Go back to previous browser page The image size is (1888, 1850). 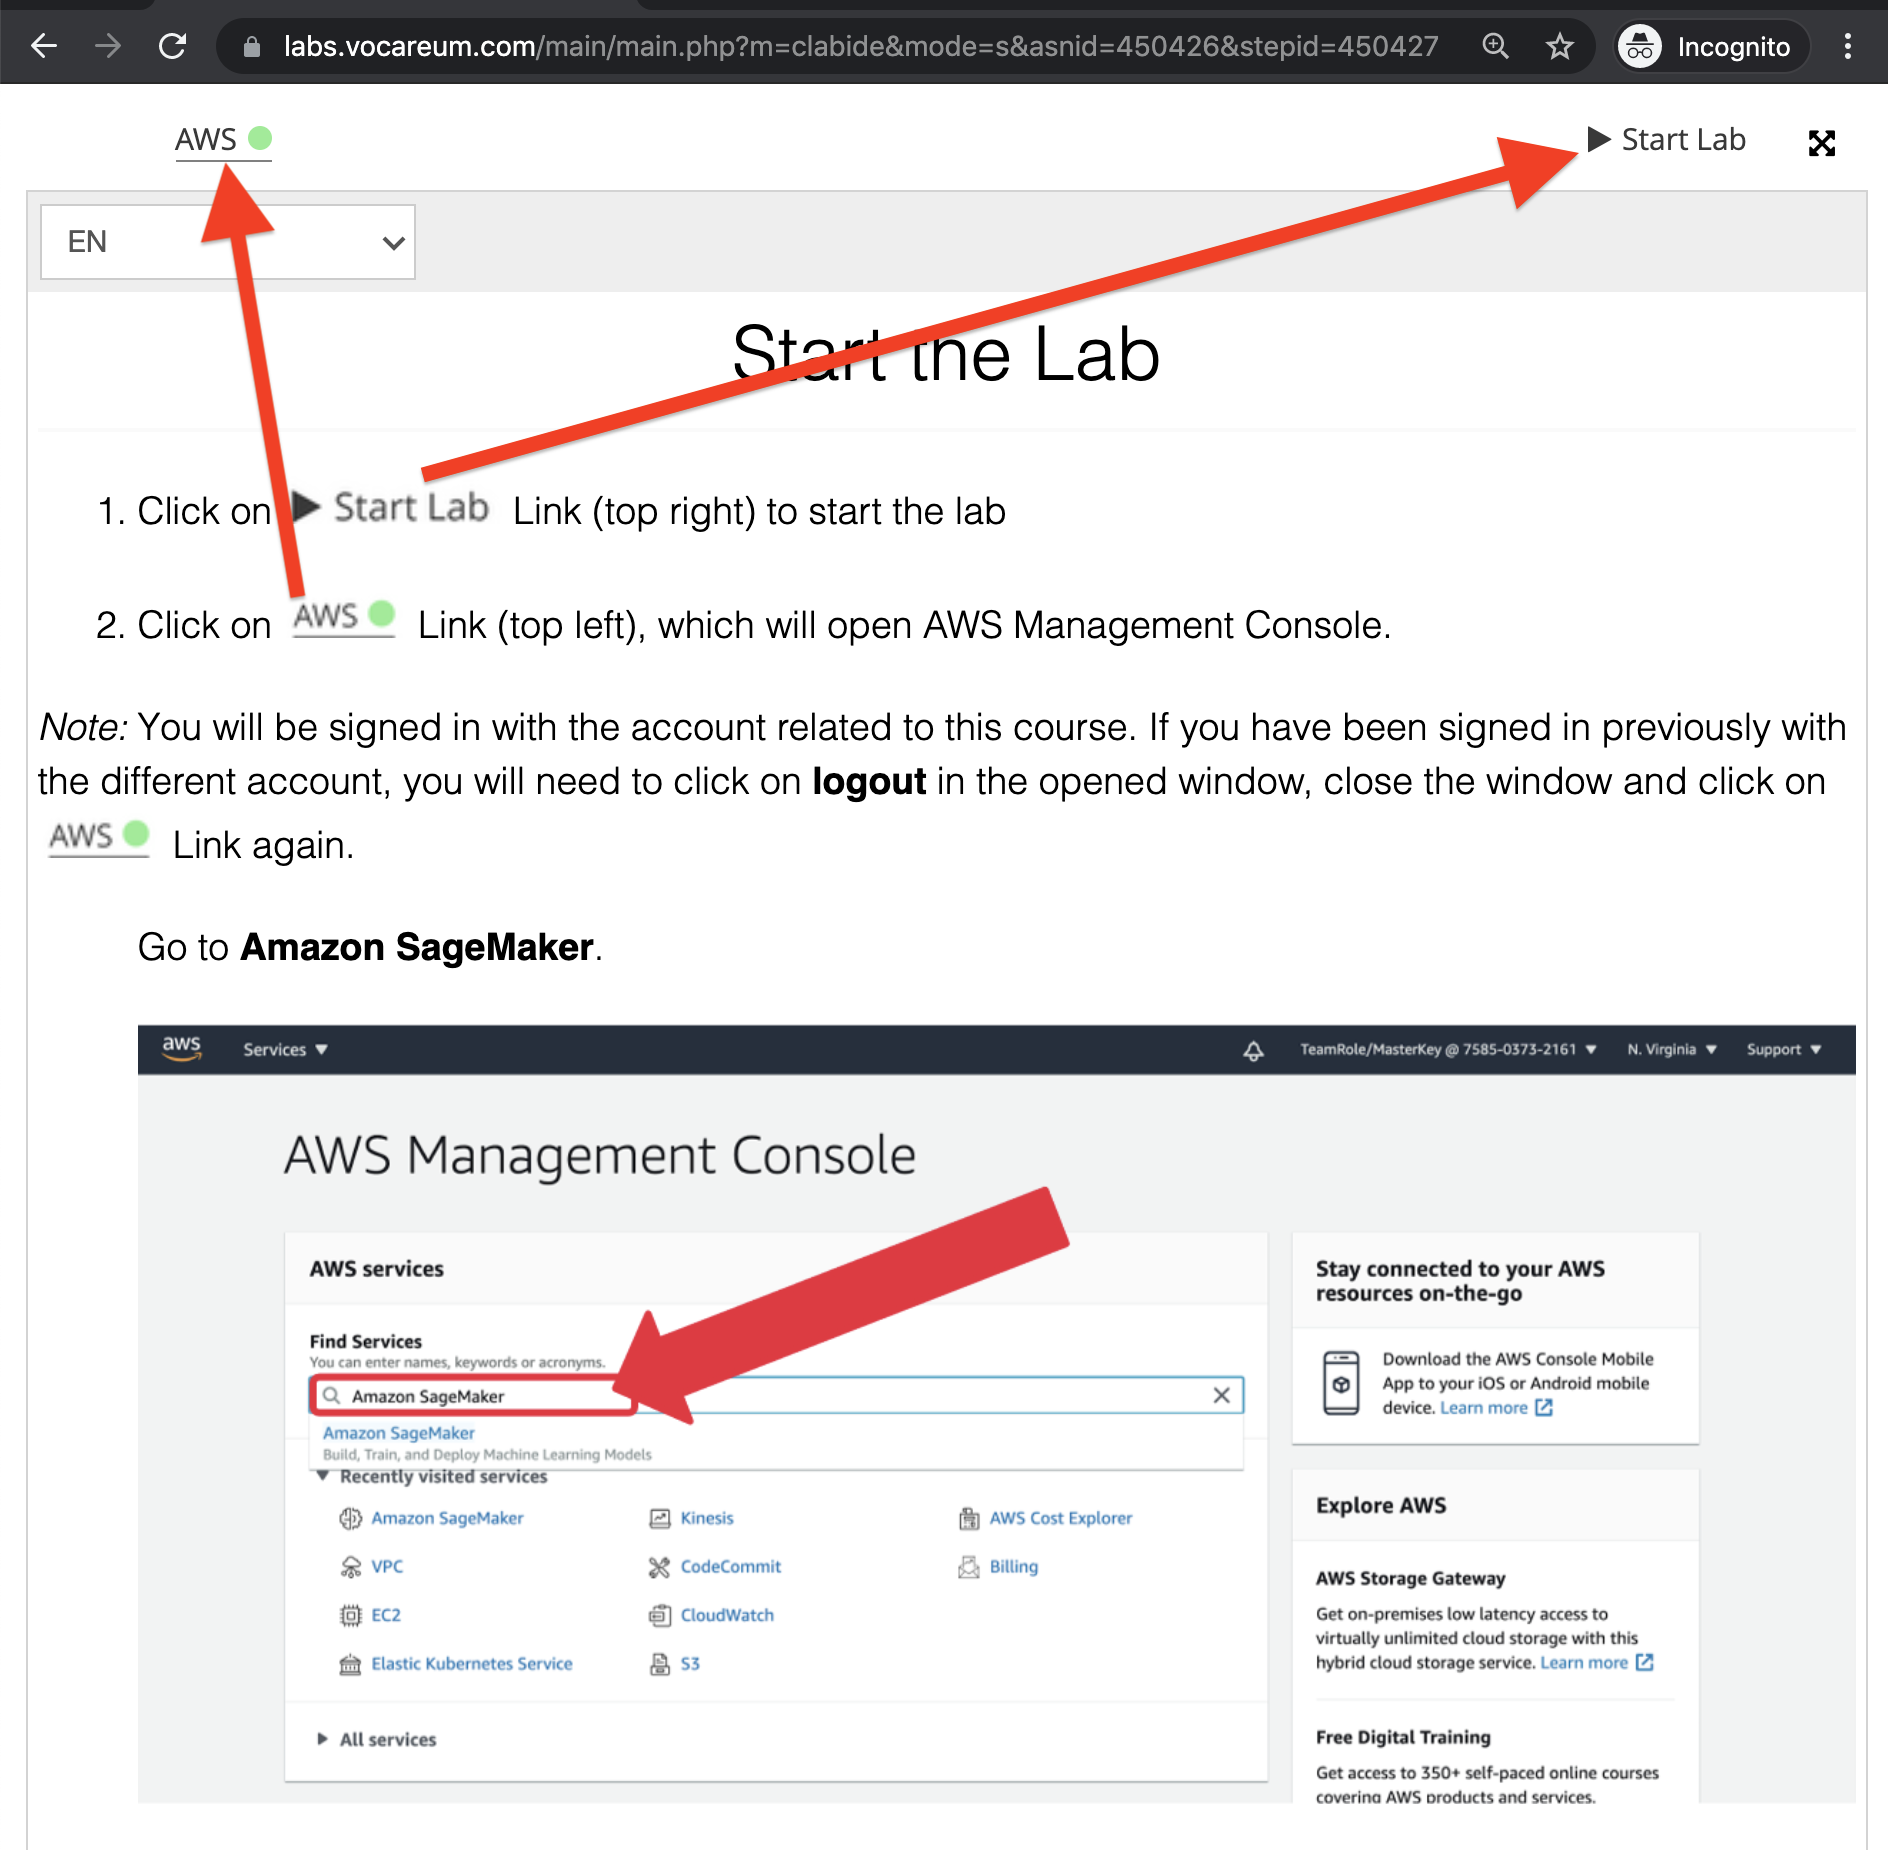[44, 46]
